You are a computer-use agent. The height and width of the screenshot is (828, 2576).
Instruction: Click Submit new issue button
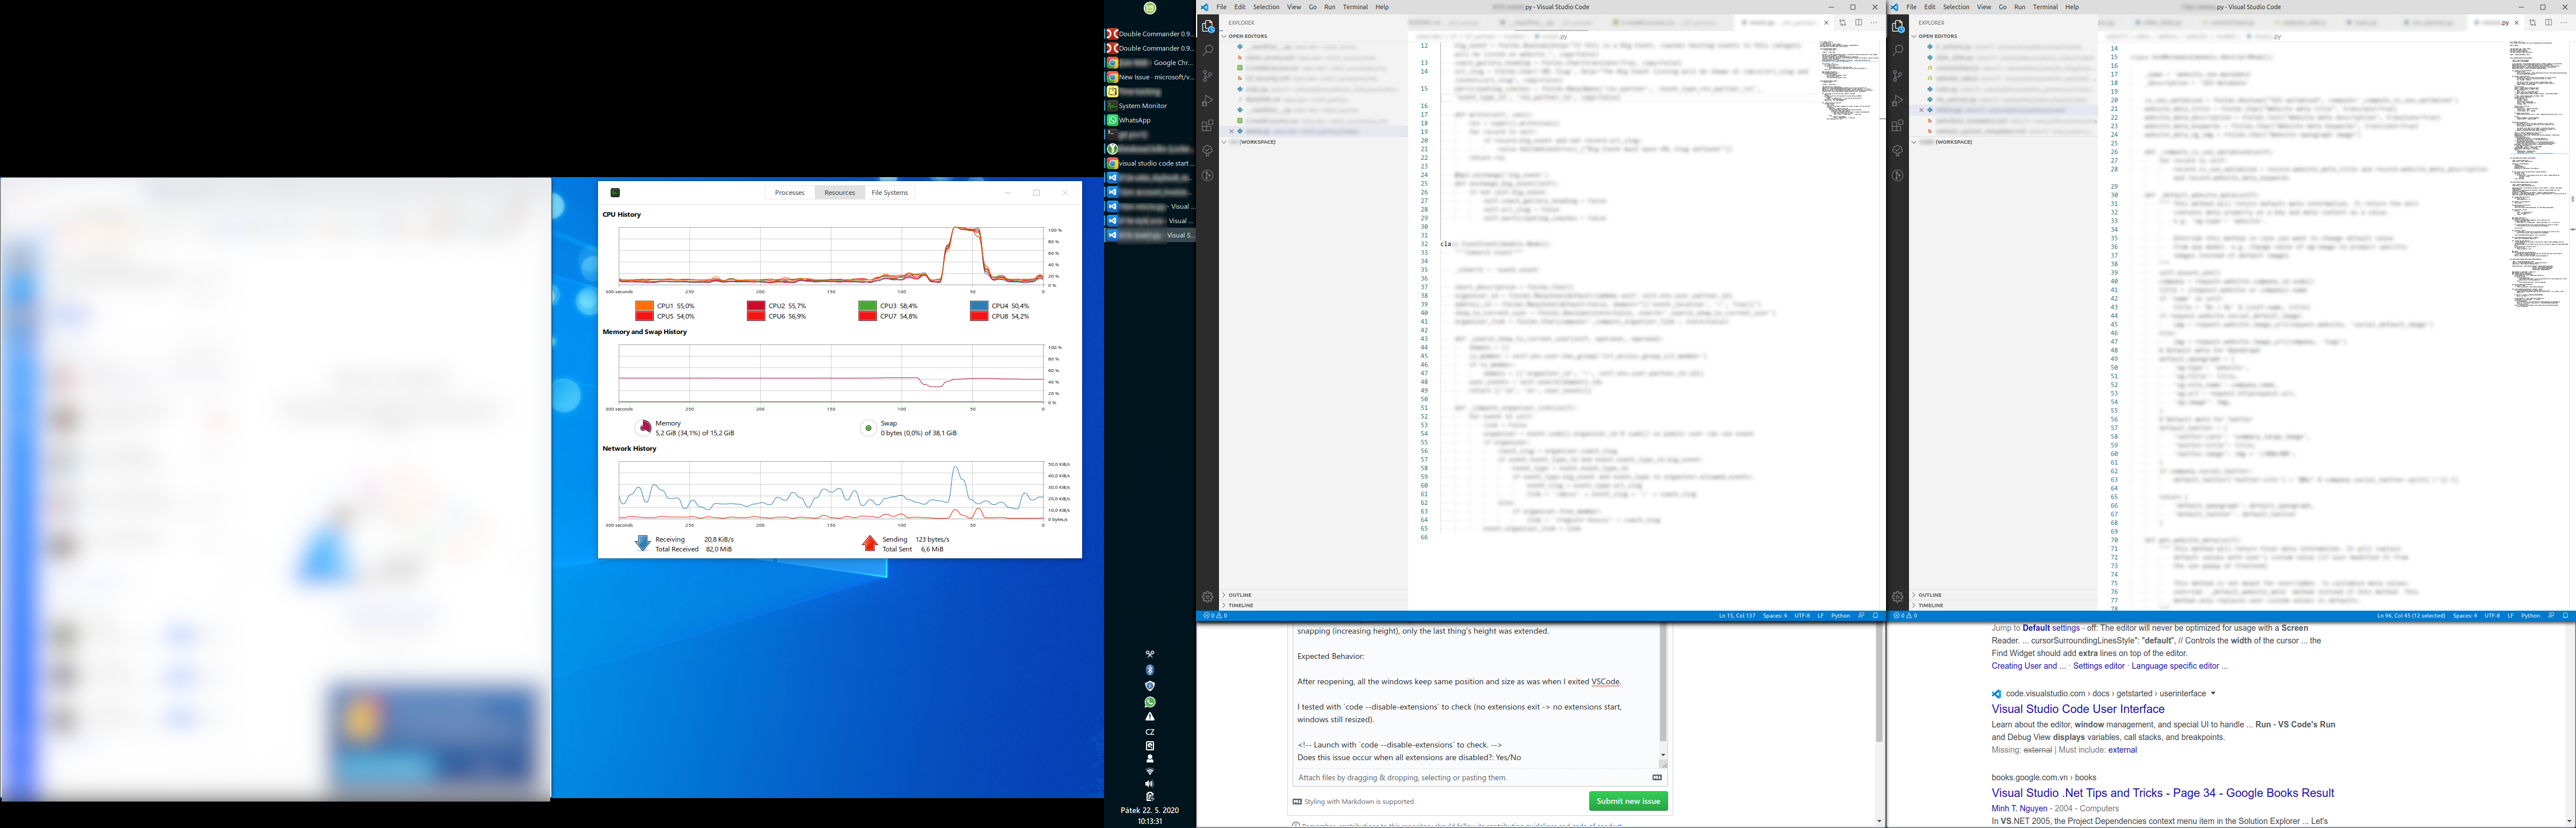pos(1628,801)
